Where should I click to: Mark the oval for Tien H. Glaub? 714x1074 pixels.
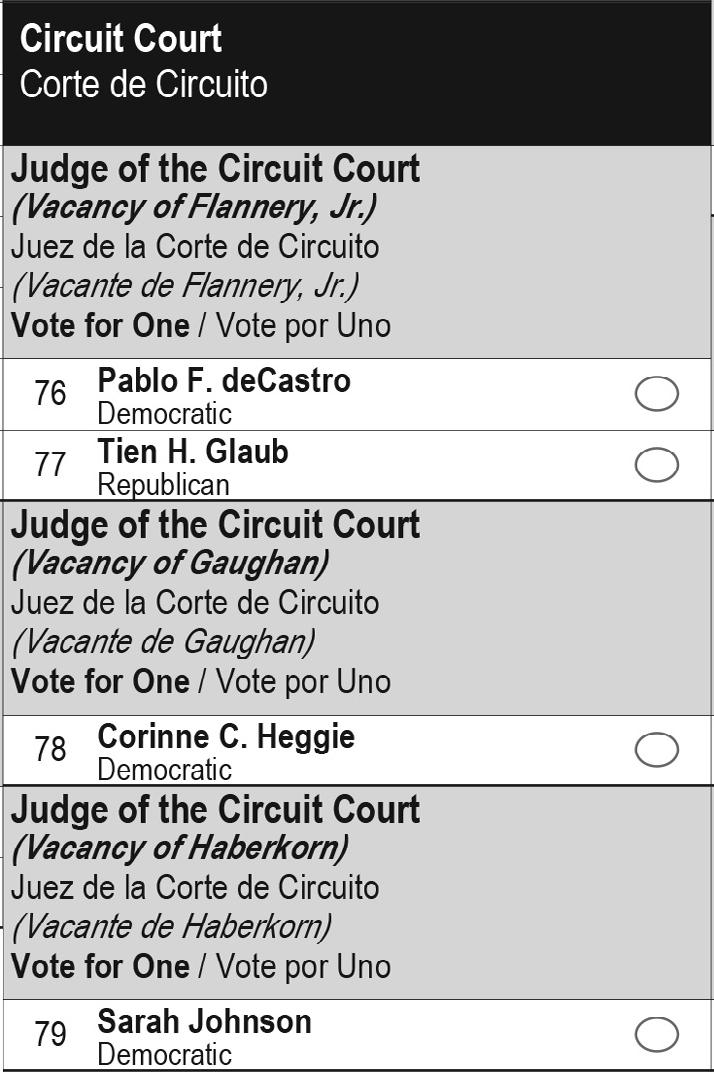tap(656, 465)
